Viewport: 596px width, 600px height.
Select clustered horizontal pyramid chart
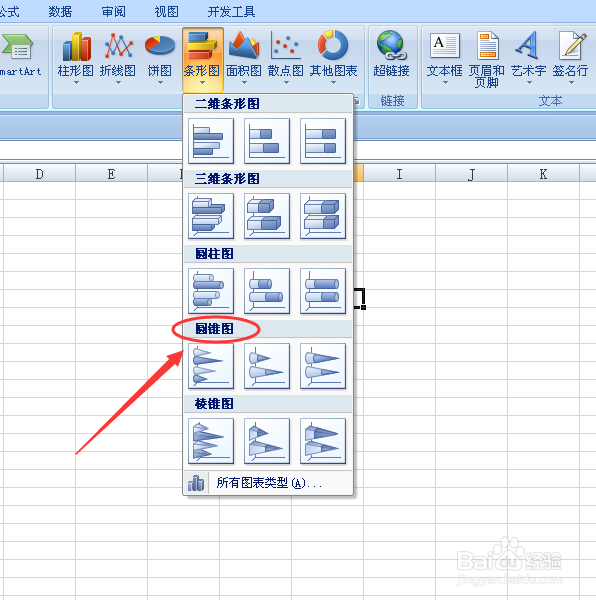click(x=211, y=441)
